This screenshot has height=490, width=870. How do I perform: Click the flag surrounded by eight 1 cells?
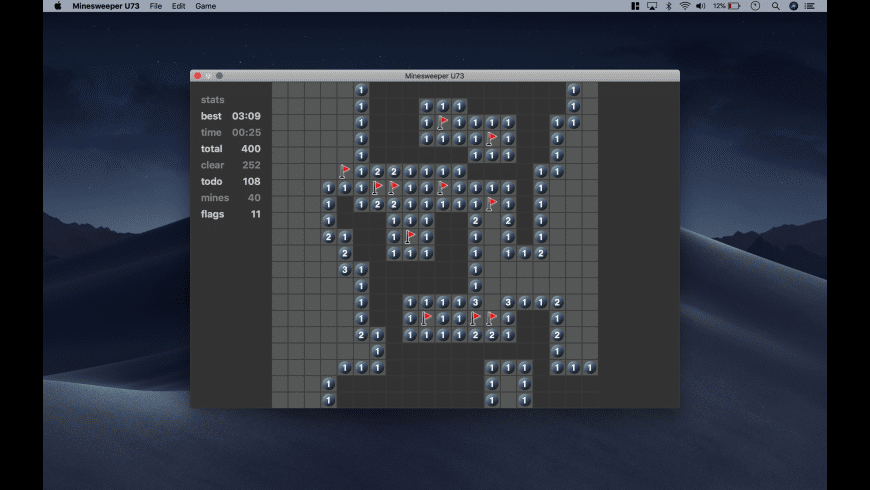point(410,237)
